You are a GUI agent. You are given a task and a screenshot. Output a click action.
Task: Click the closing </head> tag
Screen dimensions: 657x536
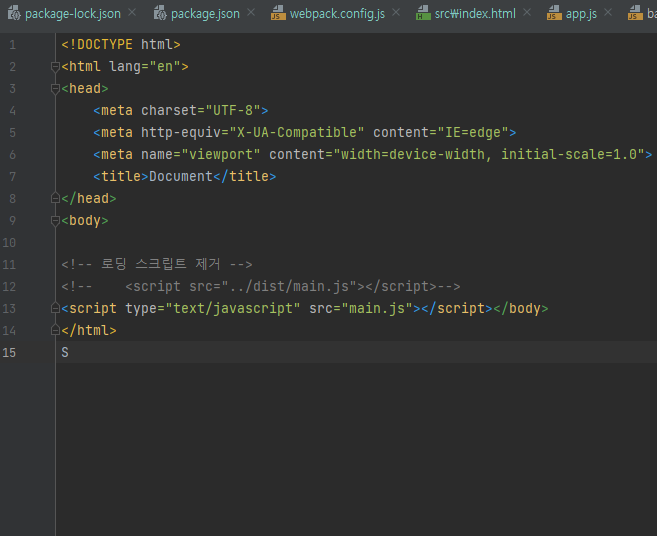click(x=88, y=198)
